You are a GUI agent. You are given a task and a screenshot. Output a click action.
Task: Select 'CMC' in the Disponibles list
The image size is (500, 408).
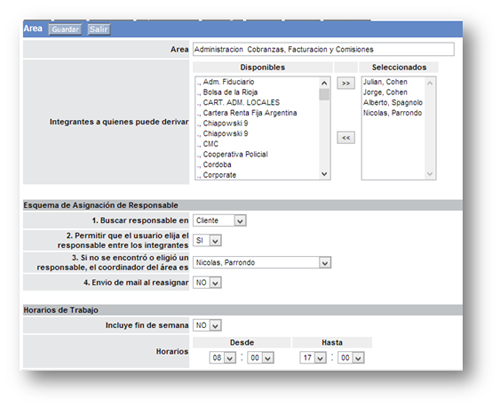coord(207,144)
